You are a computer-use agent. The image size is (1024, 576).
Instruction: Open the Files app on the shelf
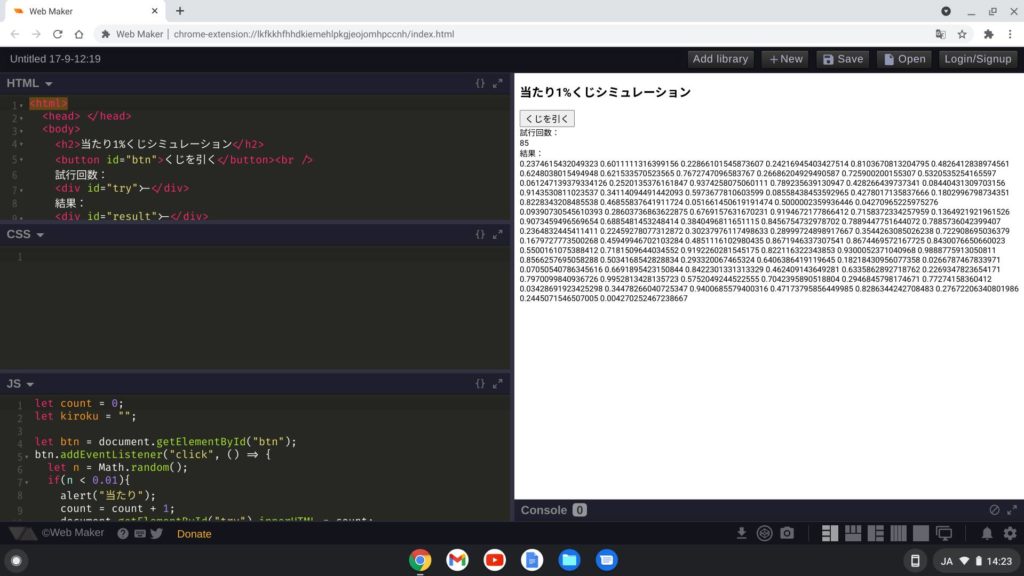[569, 560]
